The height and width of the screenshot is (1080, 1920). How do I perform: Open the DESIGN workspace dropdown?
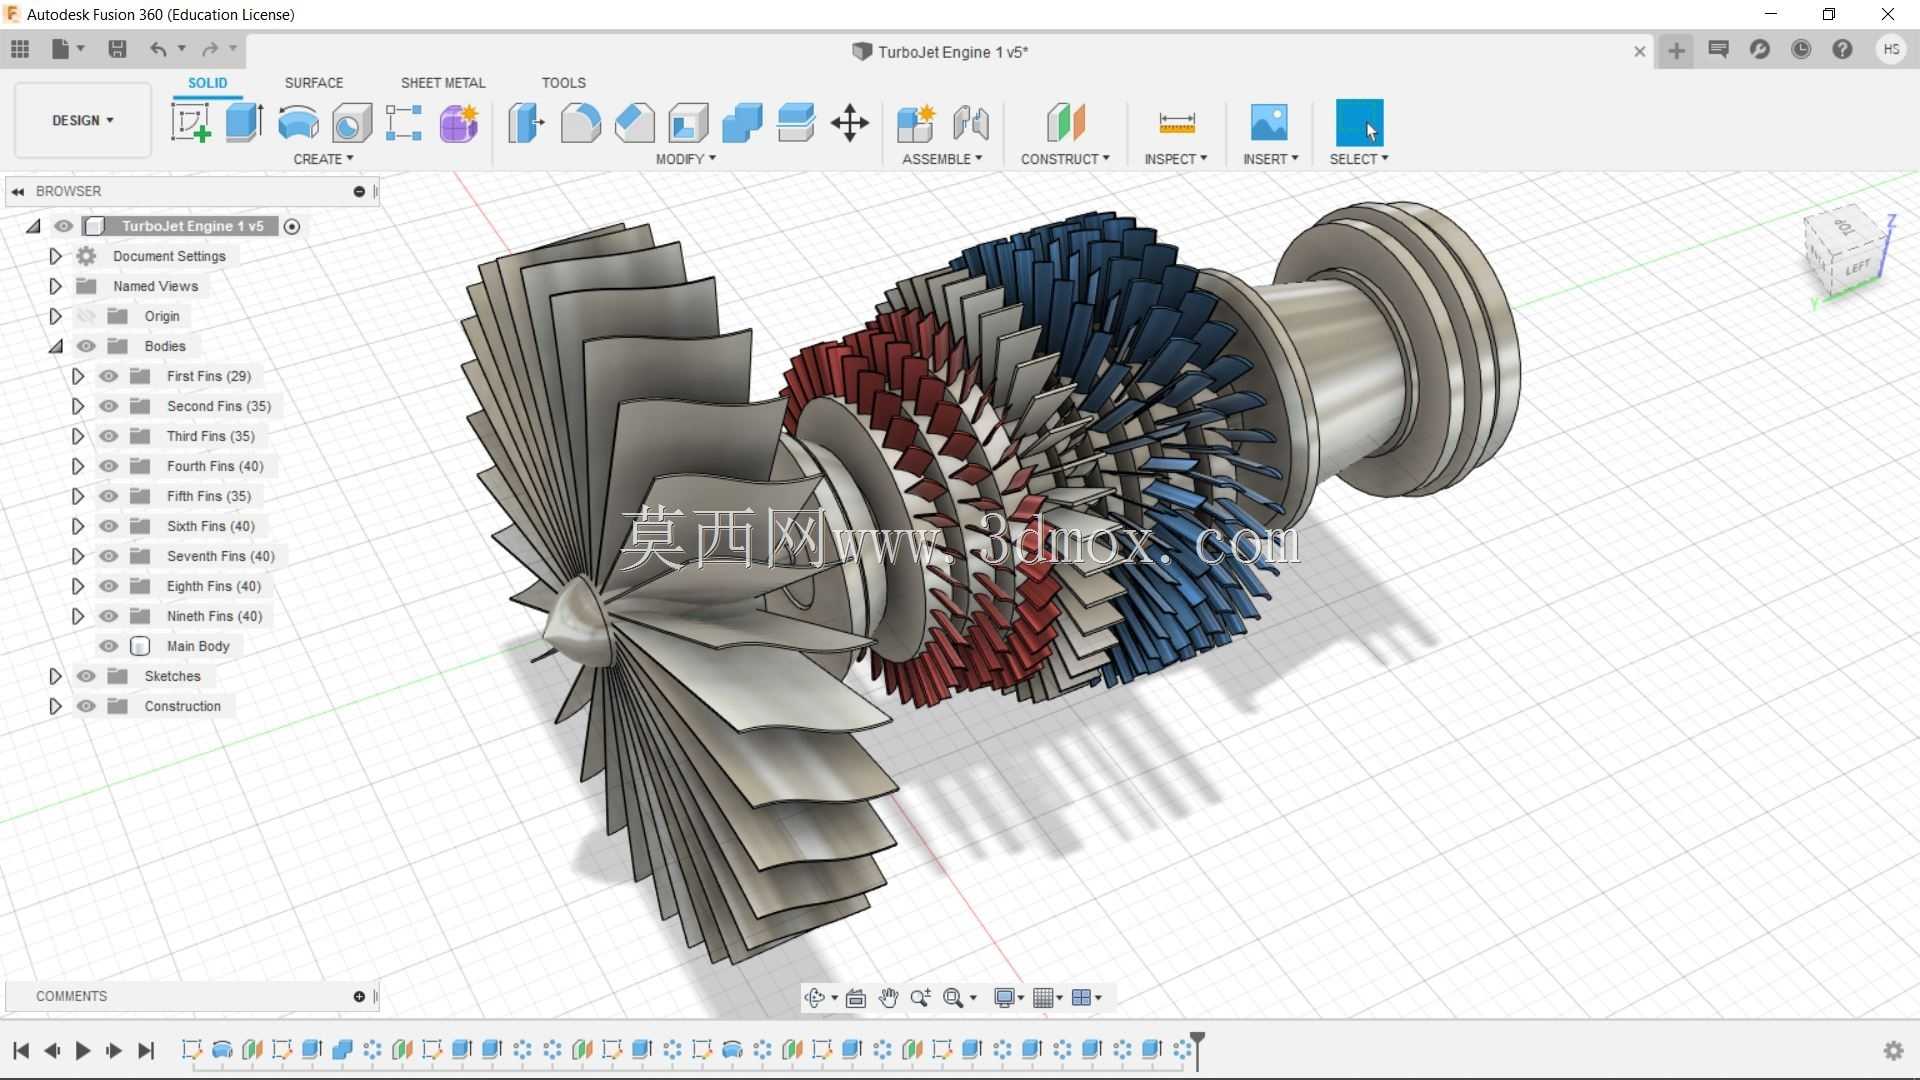coord(83,120)
